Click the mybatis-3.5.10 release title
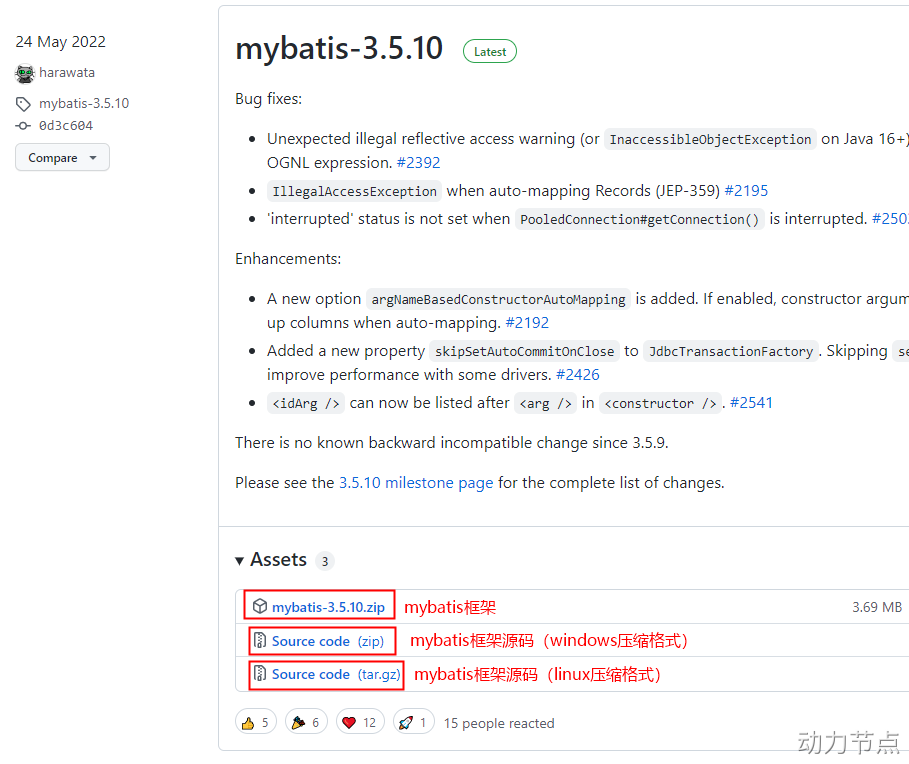The height and width of the screenshot is (764, 909). 339,49
